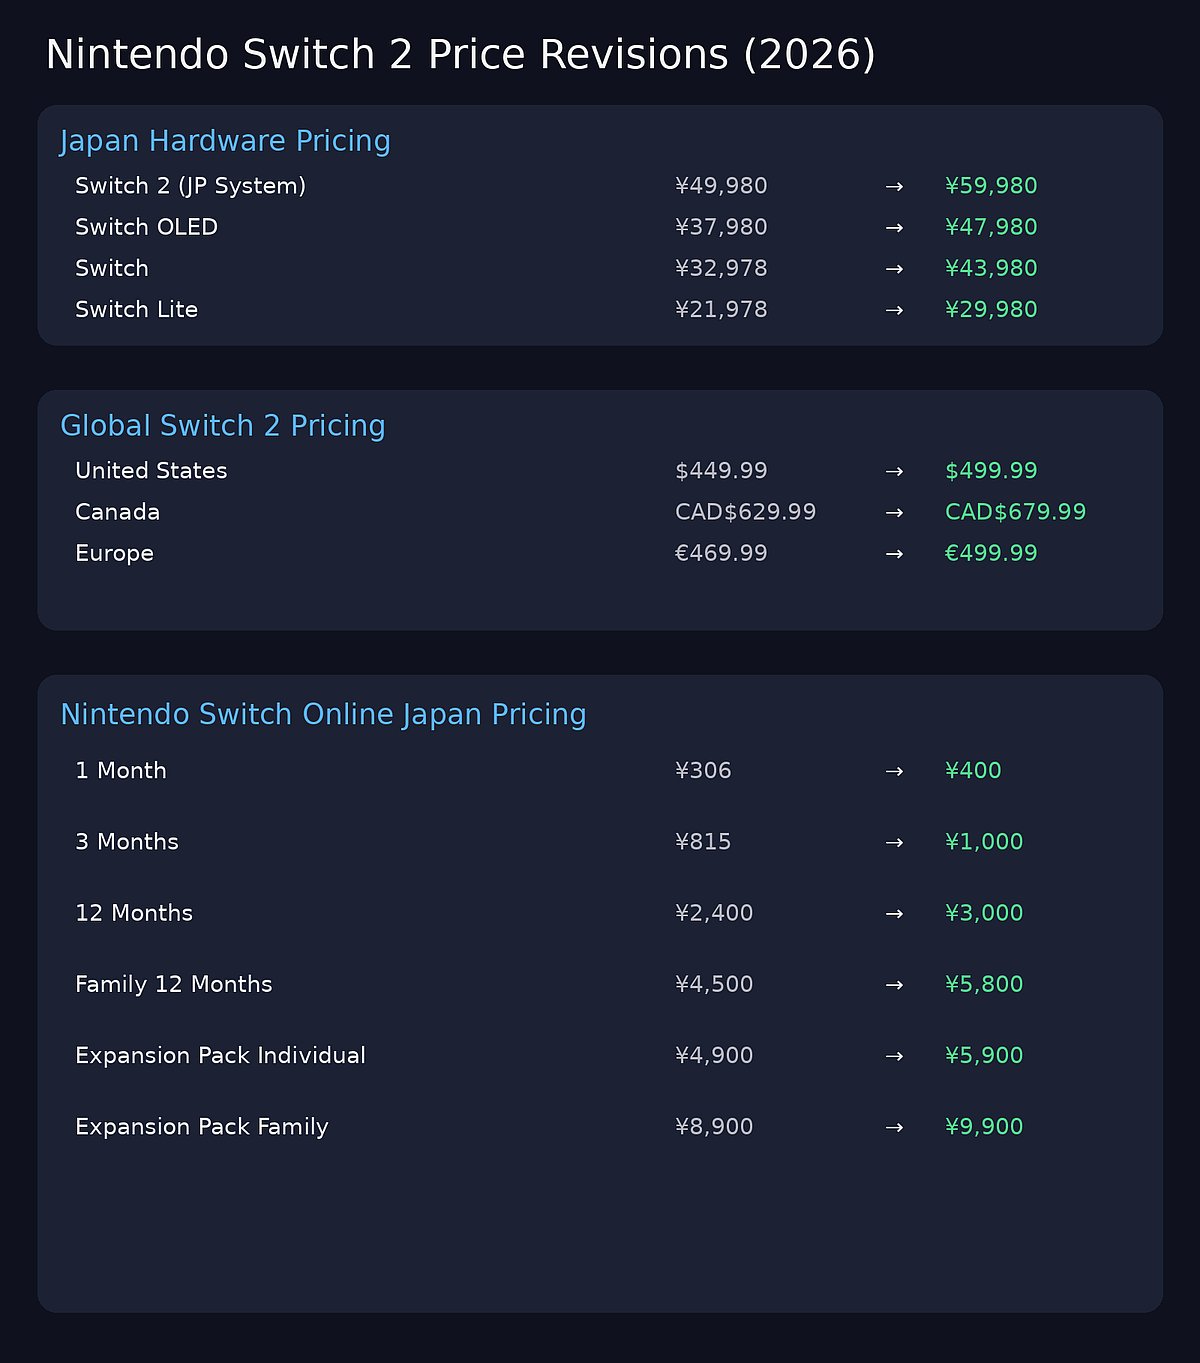
Task: Select new price ¥1,000
Action: pos(984,842)
